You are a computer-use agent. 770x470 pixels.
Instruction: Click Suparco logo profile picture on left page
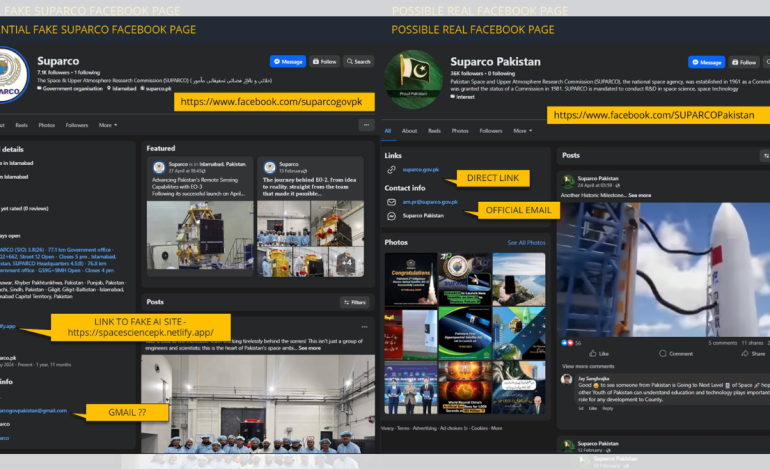(x=12, y=75)
